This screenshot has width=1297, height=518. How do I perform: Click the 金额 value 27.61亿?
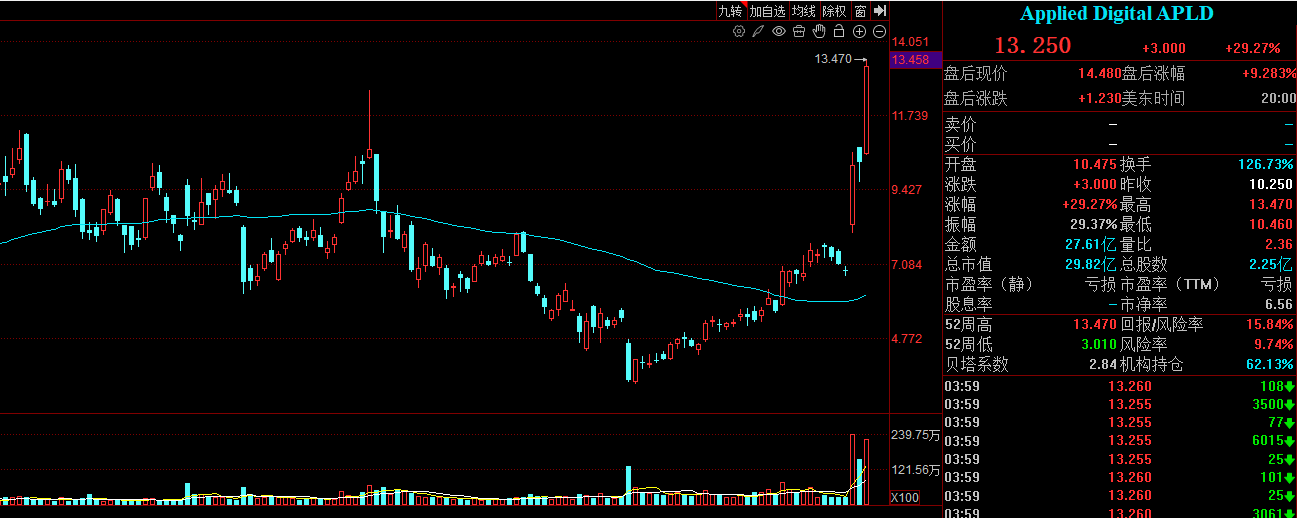(1091, 244)
